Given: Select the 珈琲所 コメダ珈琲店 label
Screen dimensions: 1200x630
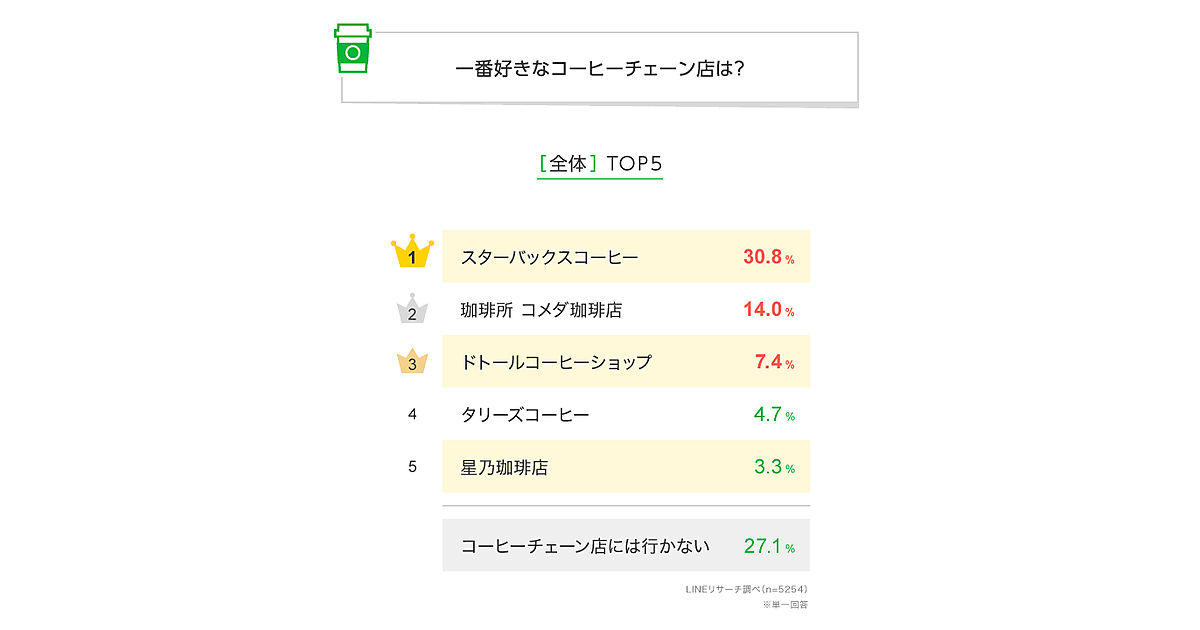Looking at the screenshot, I should click(x=541, y=310).
